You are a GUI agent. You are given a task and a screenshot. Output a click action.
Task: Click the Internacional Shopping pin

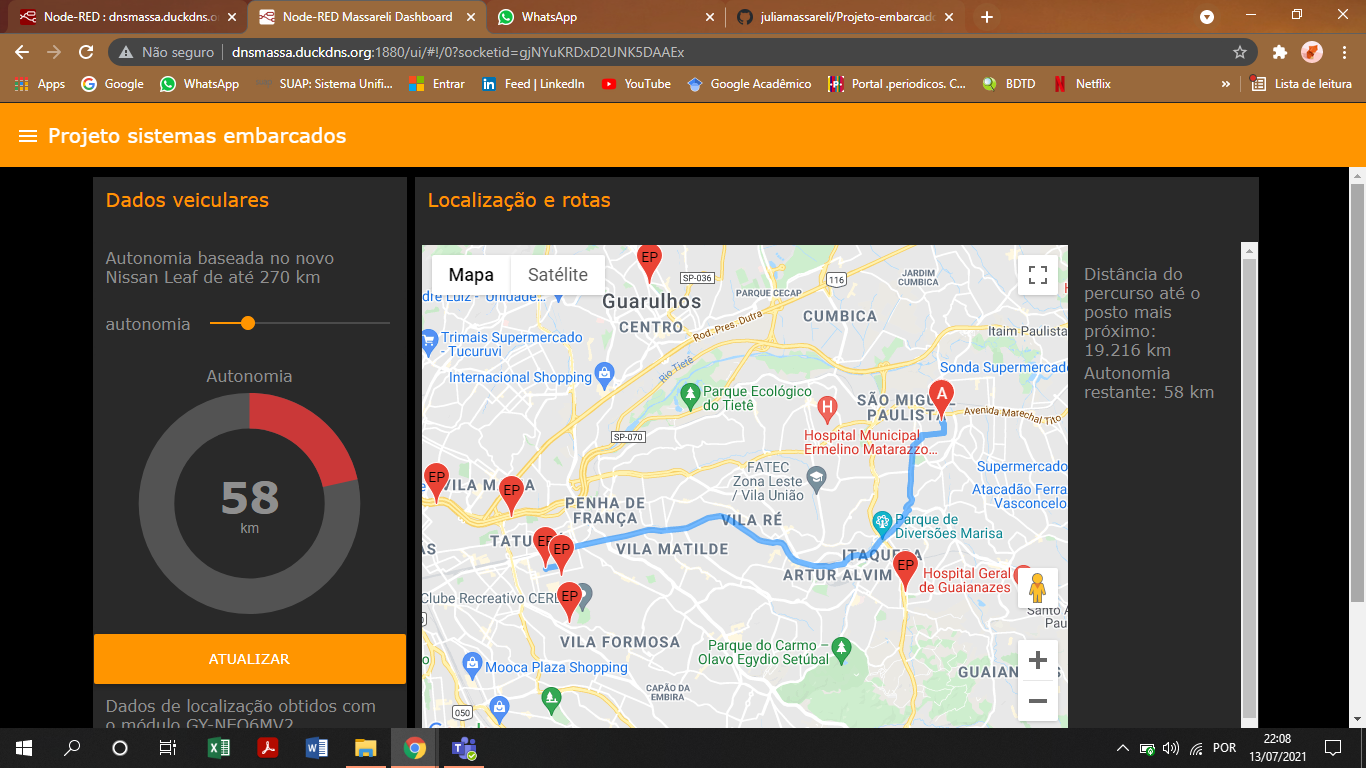click(x=603, y=375)
